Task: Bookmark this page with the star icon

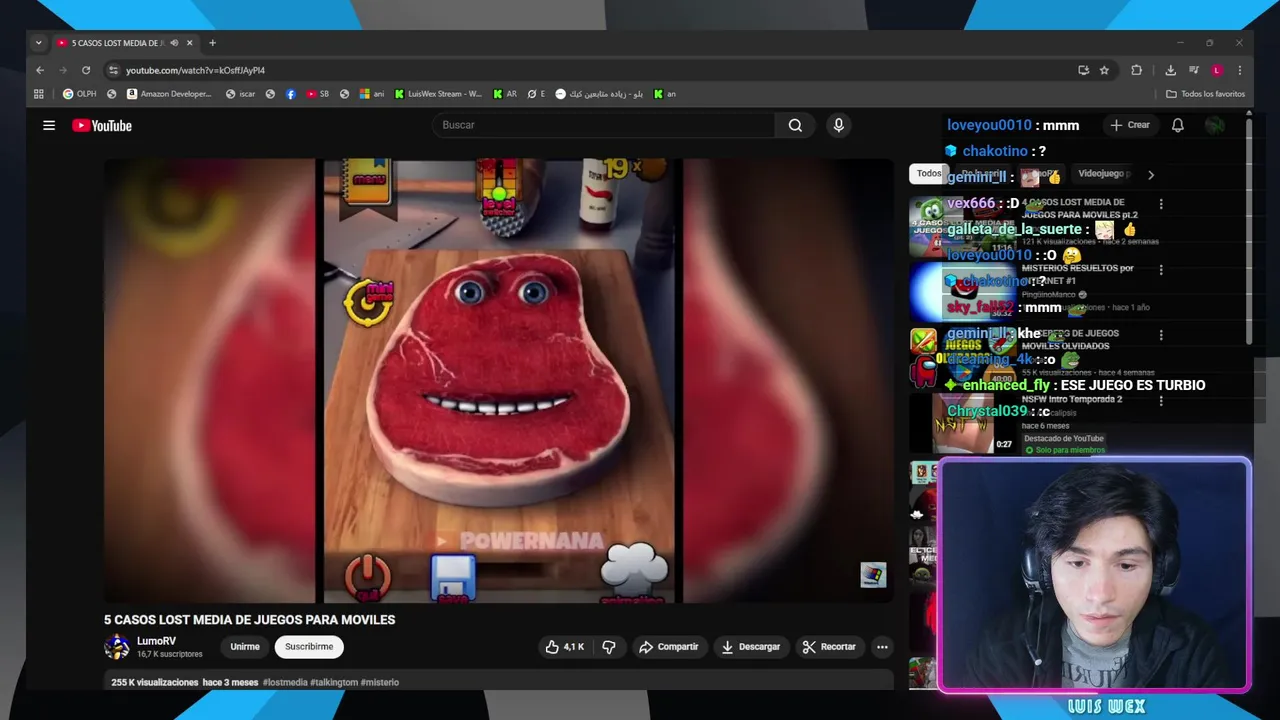Action: pyautogui.click(x=1104, y=70)
